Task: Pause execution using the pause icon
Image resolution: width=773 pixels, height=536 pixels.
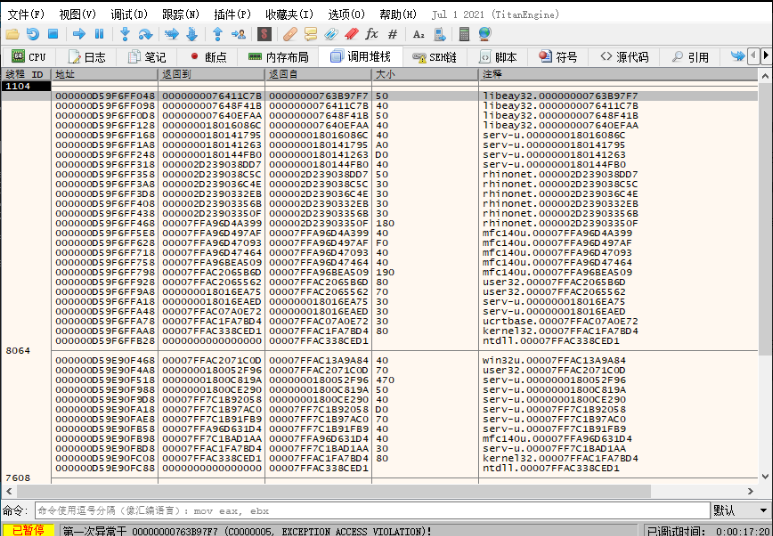Action: [99, 34]
